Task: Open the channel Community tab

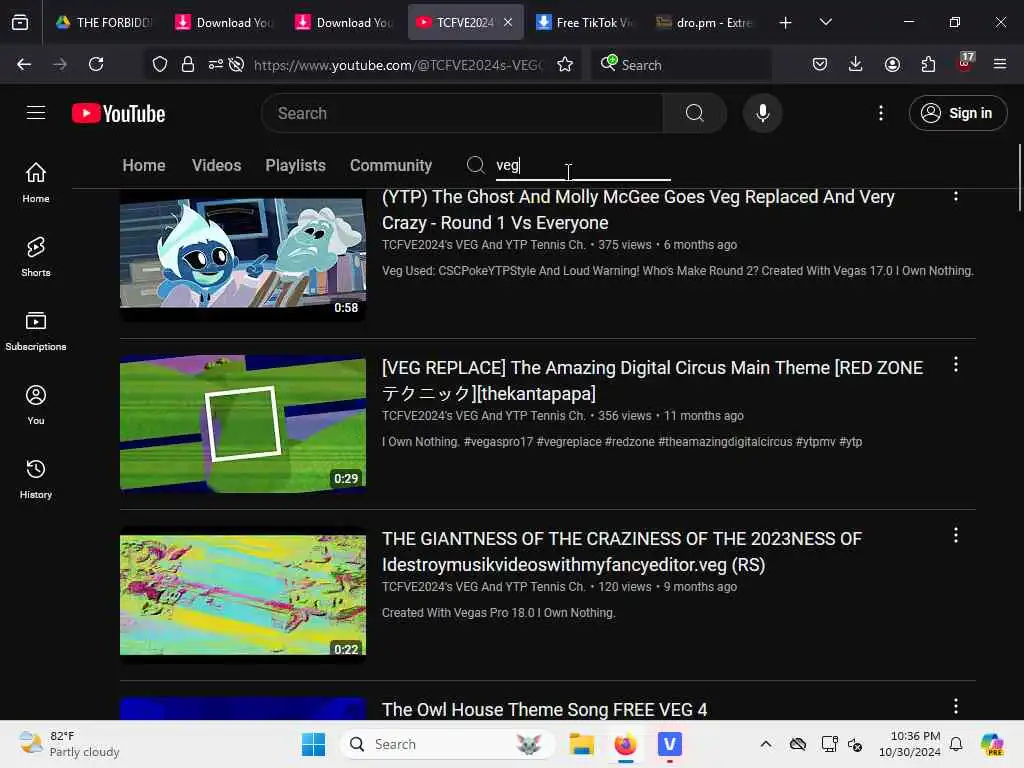Action: tap(391, 165)
